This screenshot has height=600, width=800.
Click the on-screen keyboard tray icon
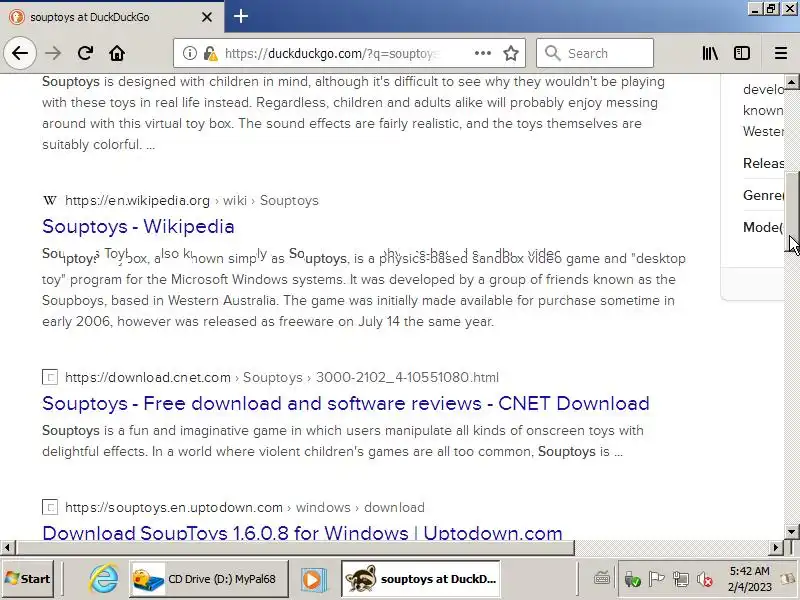602,579
